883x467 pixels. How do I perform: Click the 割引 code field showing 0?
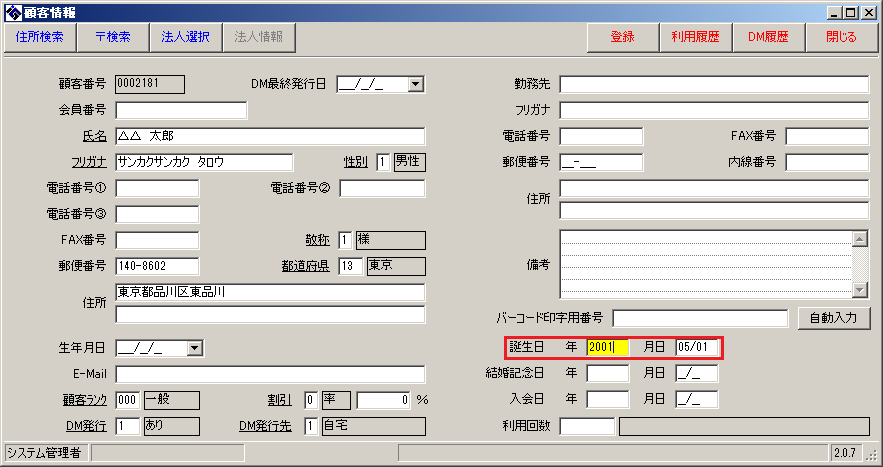coord(311,400)
